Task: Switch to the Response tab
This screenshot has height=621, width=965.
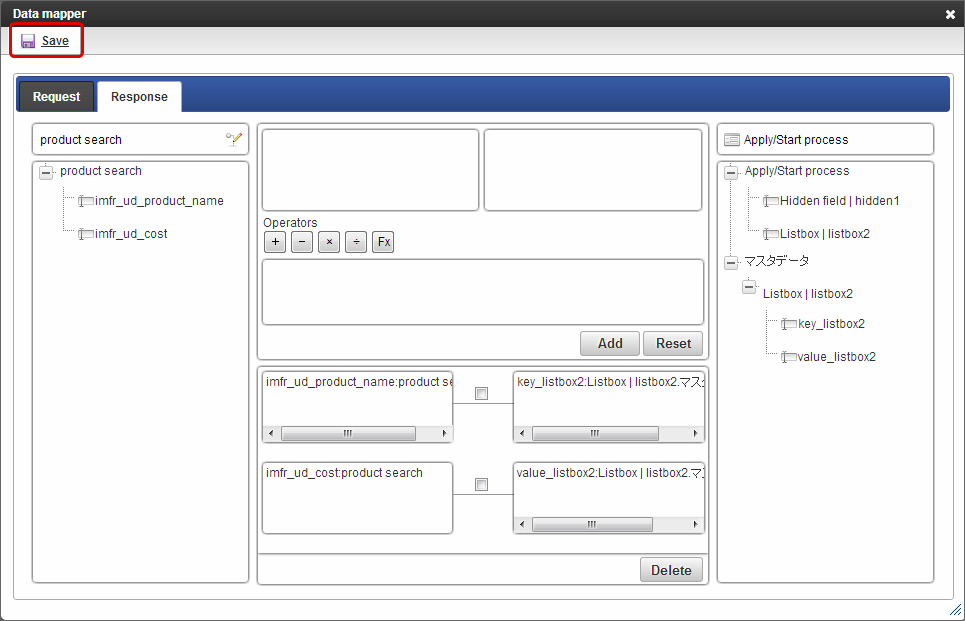Action: 139,97
